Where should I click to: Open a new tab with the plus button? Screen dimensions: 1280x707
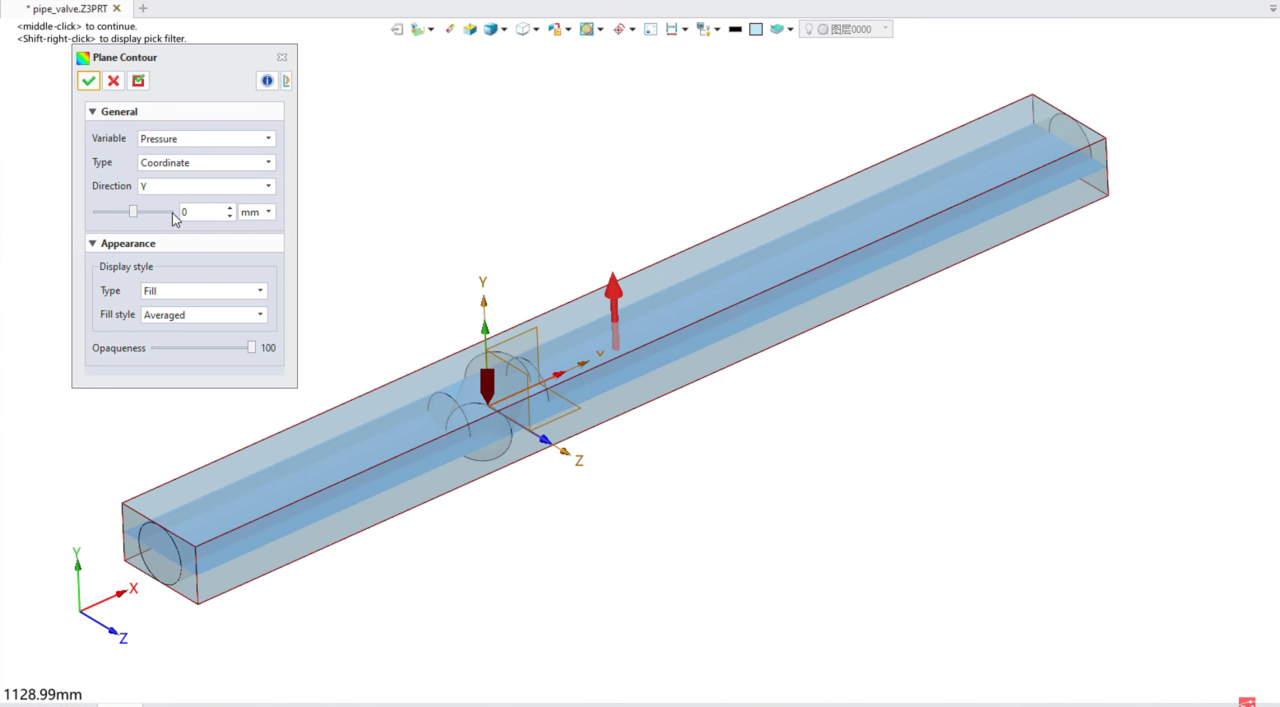143,9
